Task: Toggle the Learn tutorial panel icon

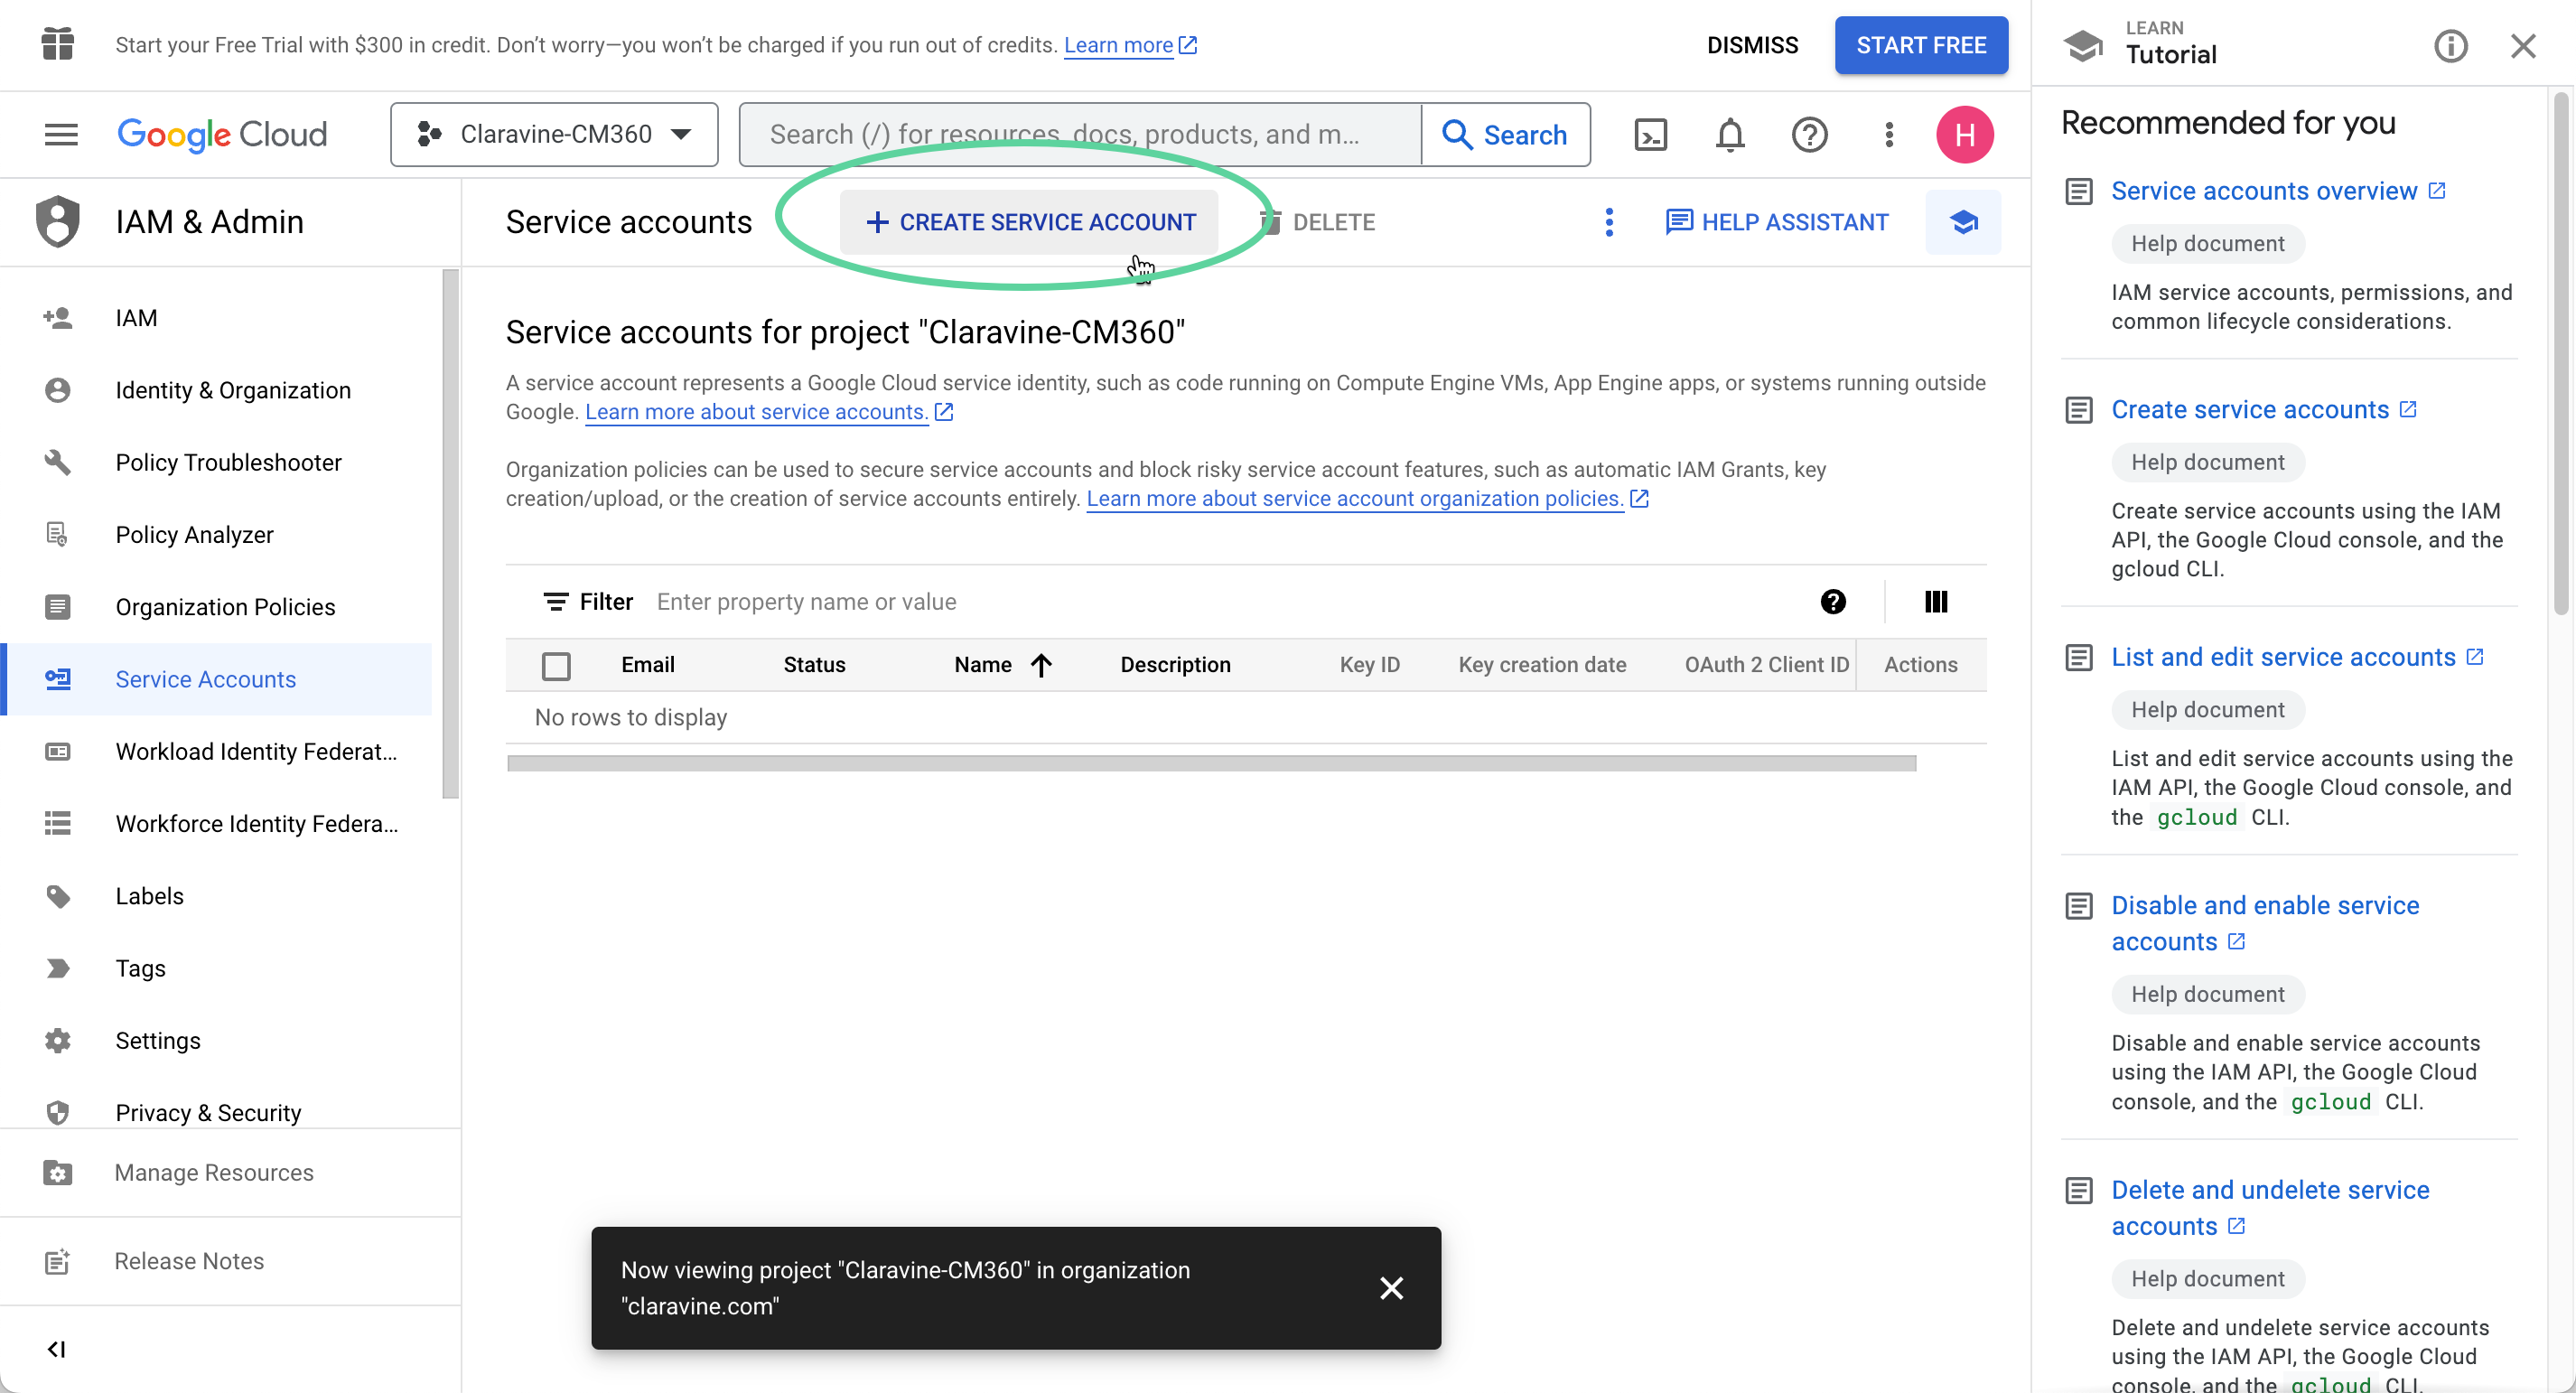Action: 1963,222
